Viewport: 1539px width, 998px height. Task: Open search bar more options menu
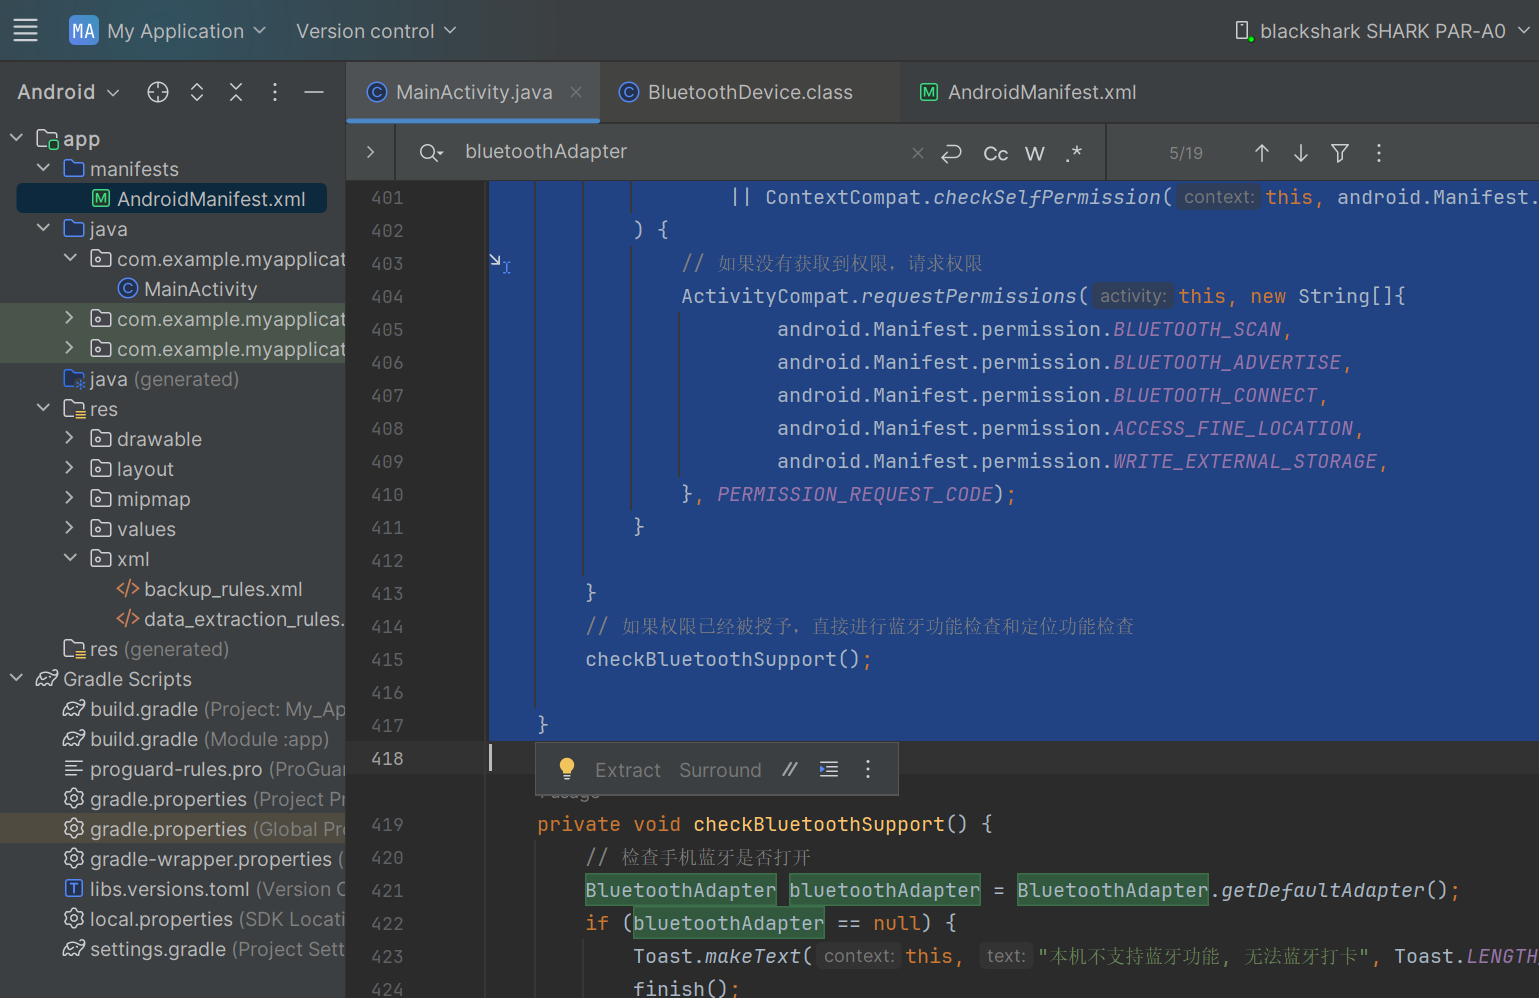(x=1379, y=153)
